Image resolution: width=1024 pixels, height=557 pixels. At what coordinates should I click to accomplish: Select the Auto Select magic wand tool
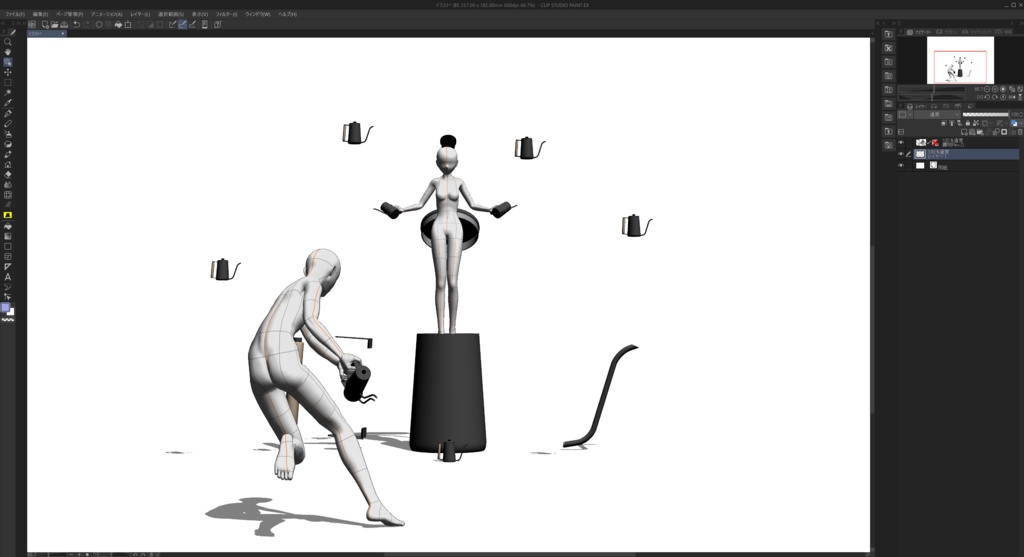coord(8,93)
